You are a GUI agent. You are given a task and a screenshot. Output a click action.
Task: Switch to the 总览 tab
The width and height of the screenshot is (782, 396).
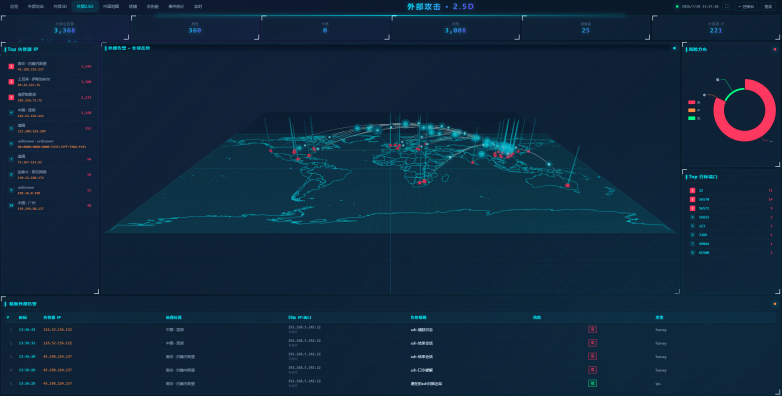[14, 6]
